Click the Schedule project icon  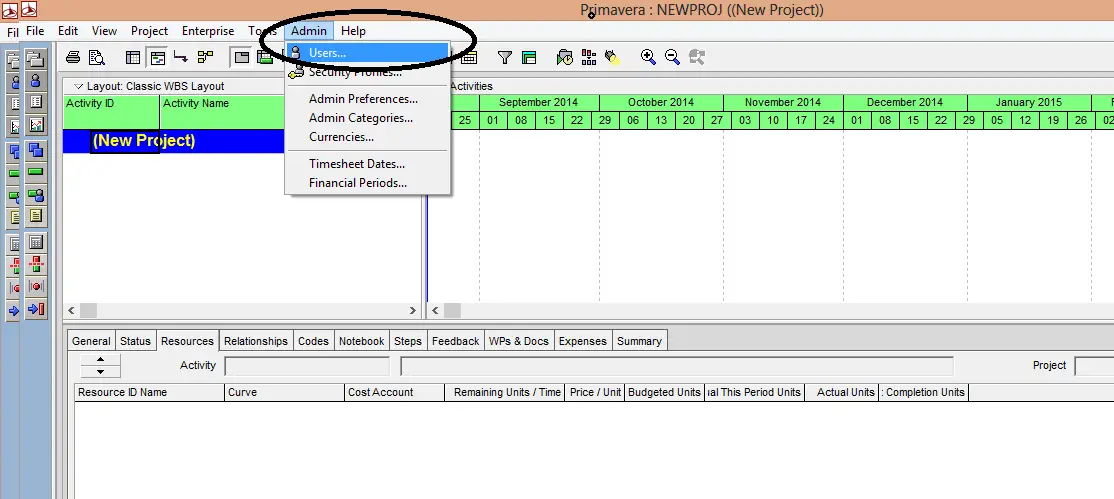(565, 58)
